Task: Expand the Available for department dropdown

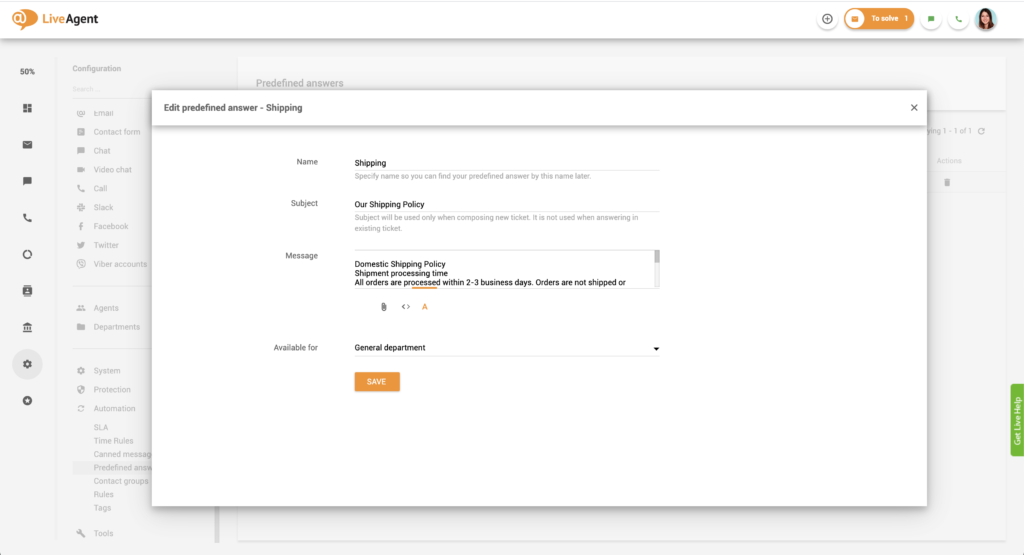Action: pyautogui.click(x=656, y=348)
